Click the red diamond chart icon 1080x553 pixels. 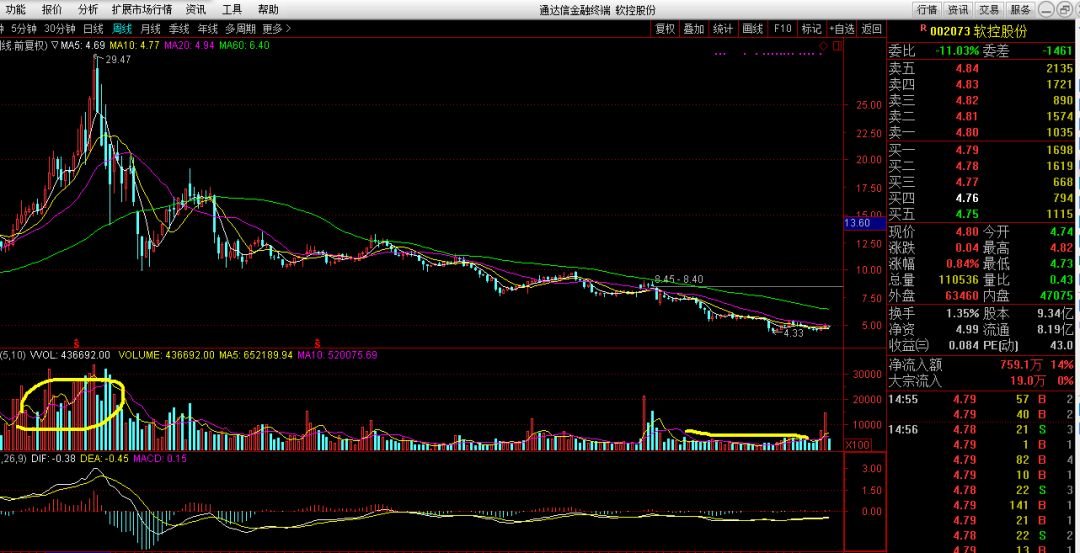click(824, 45)
